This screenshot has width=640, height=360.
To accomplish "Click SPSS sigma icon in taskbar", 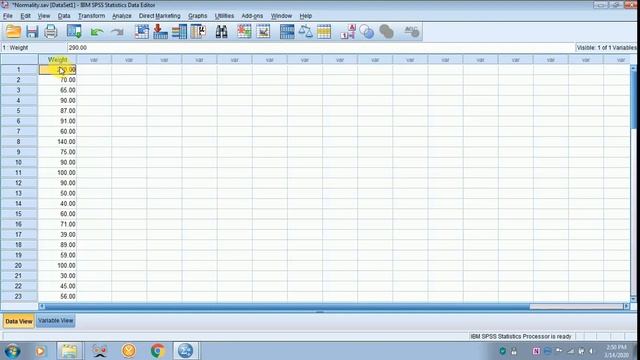I will (185, 351).
